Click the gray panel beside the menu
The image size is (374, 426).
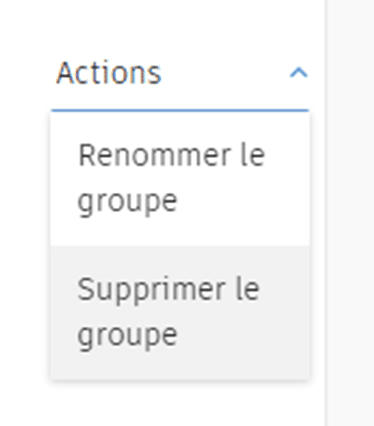point(350,213)
